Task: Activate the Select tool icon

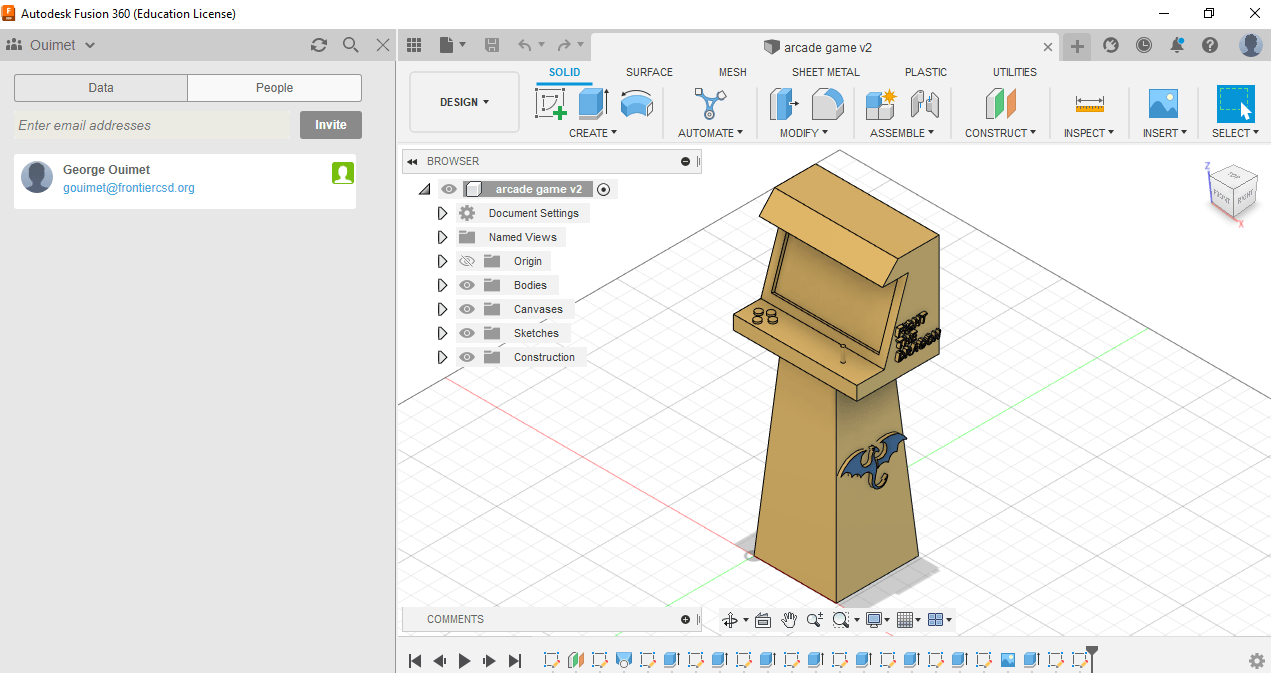Action: coord(1236,104)
